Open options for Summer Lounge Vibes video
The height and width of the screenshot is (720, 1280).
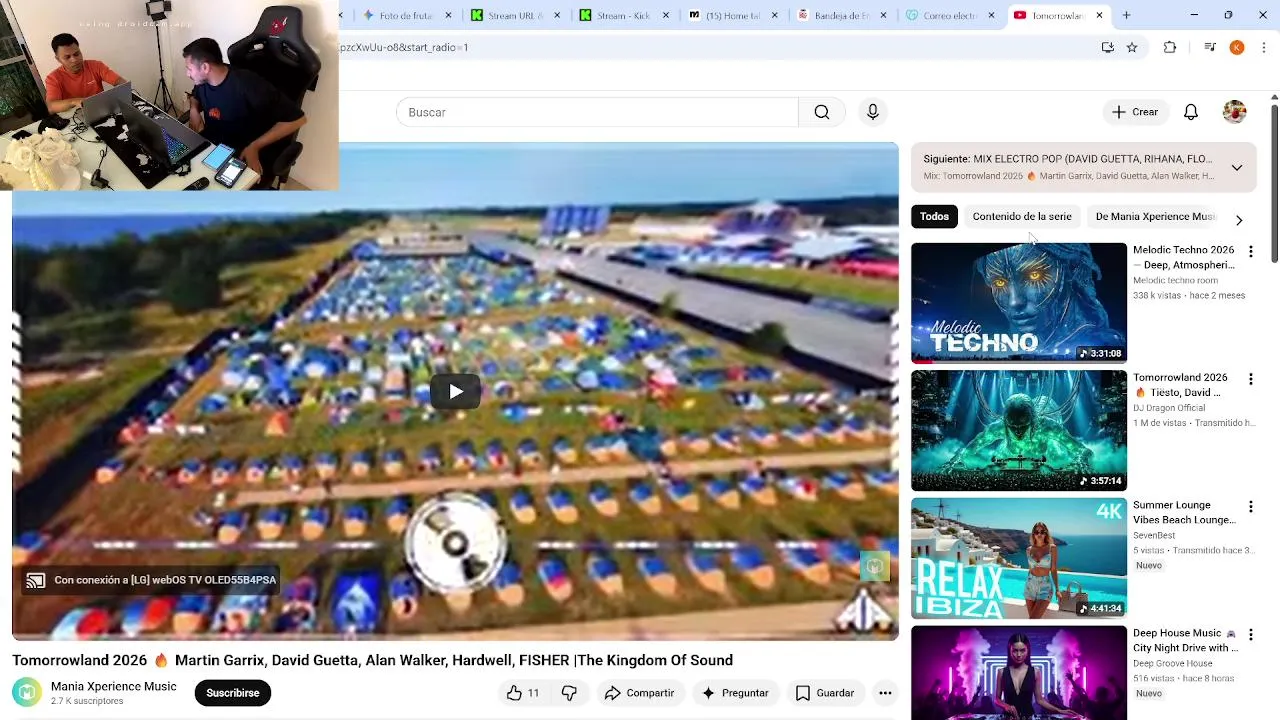(1250, 507)
